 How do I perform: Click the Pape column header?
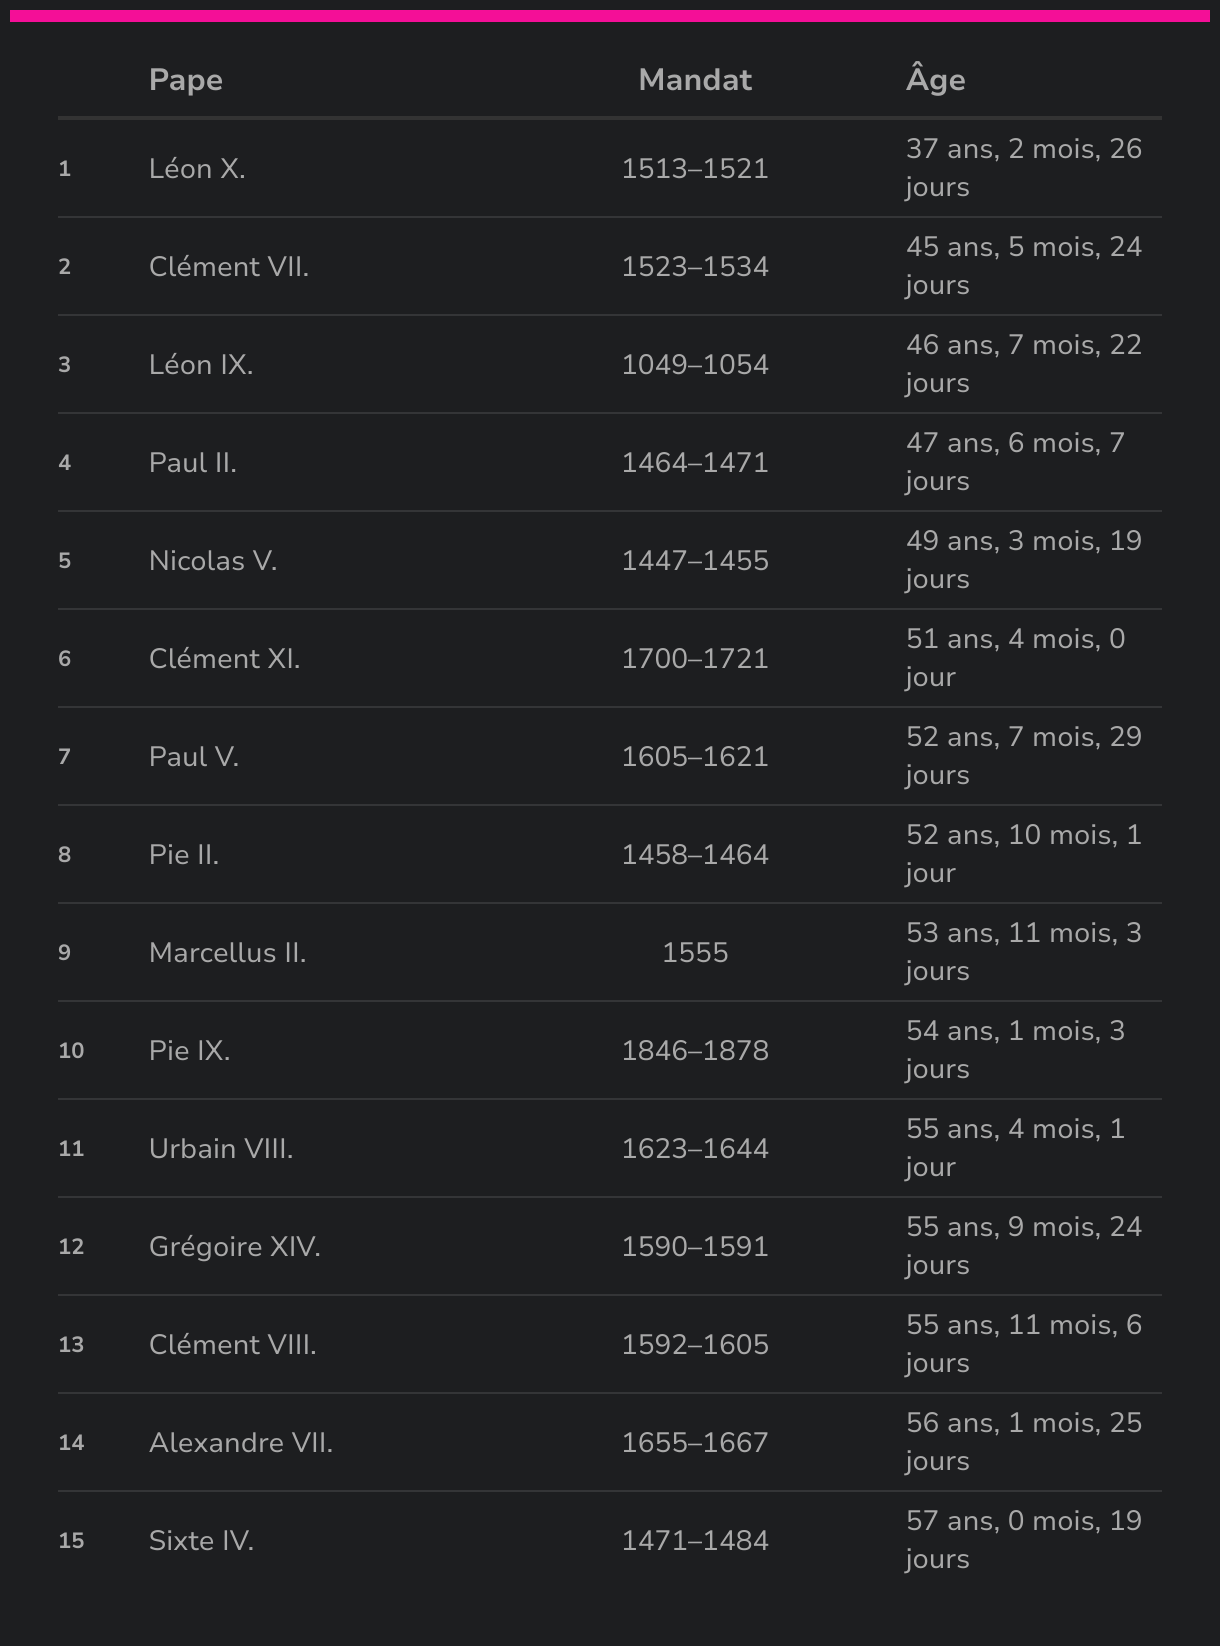186,80
